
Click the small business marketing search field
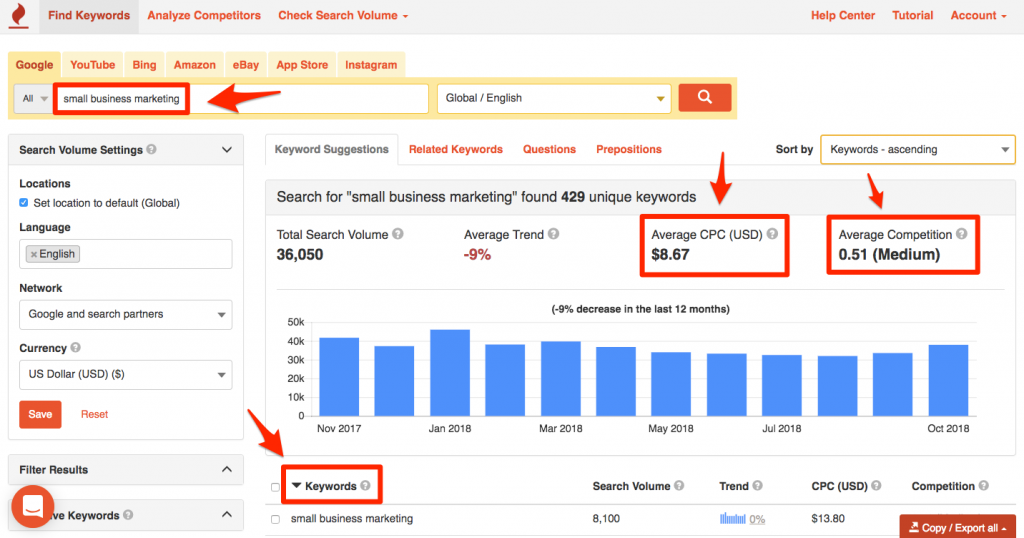(x=242, y=99)
